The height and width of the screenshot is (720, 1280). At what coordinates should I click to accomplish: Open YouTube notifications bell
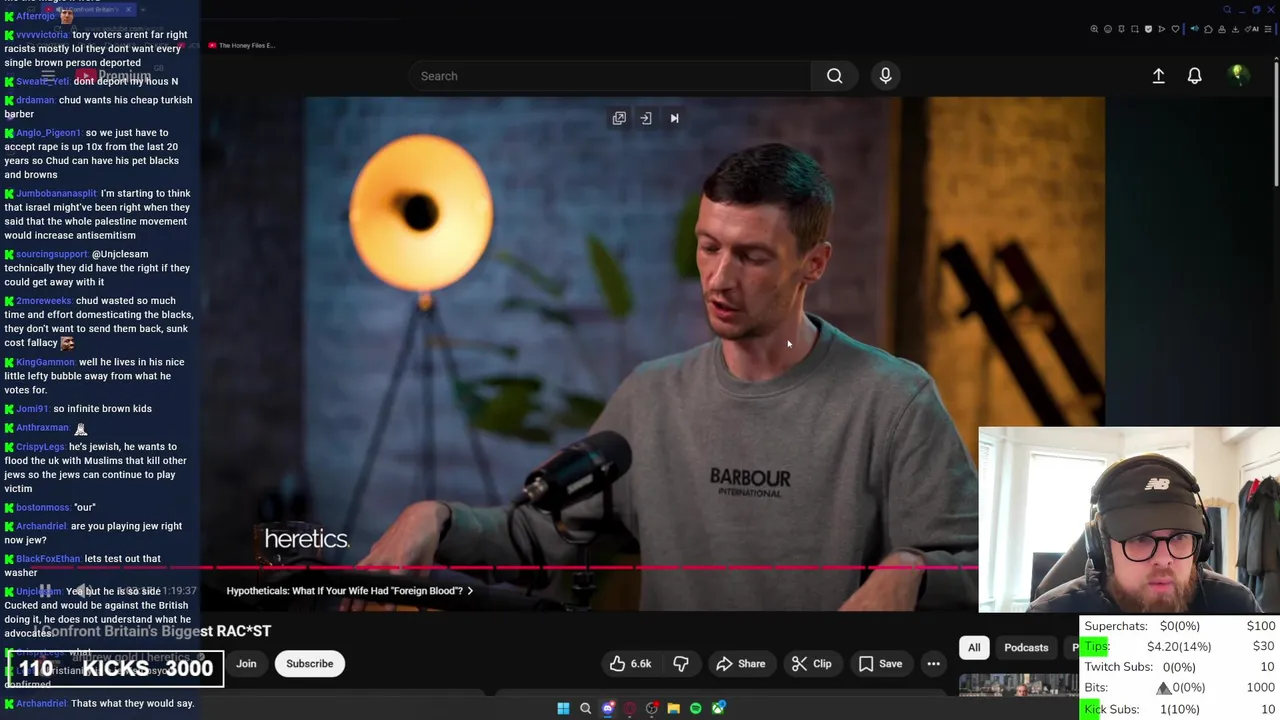pos(1194,76)
